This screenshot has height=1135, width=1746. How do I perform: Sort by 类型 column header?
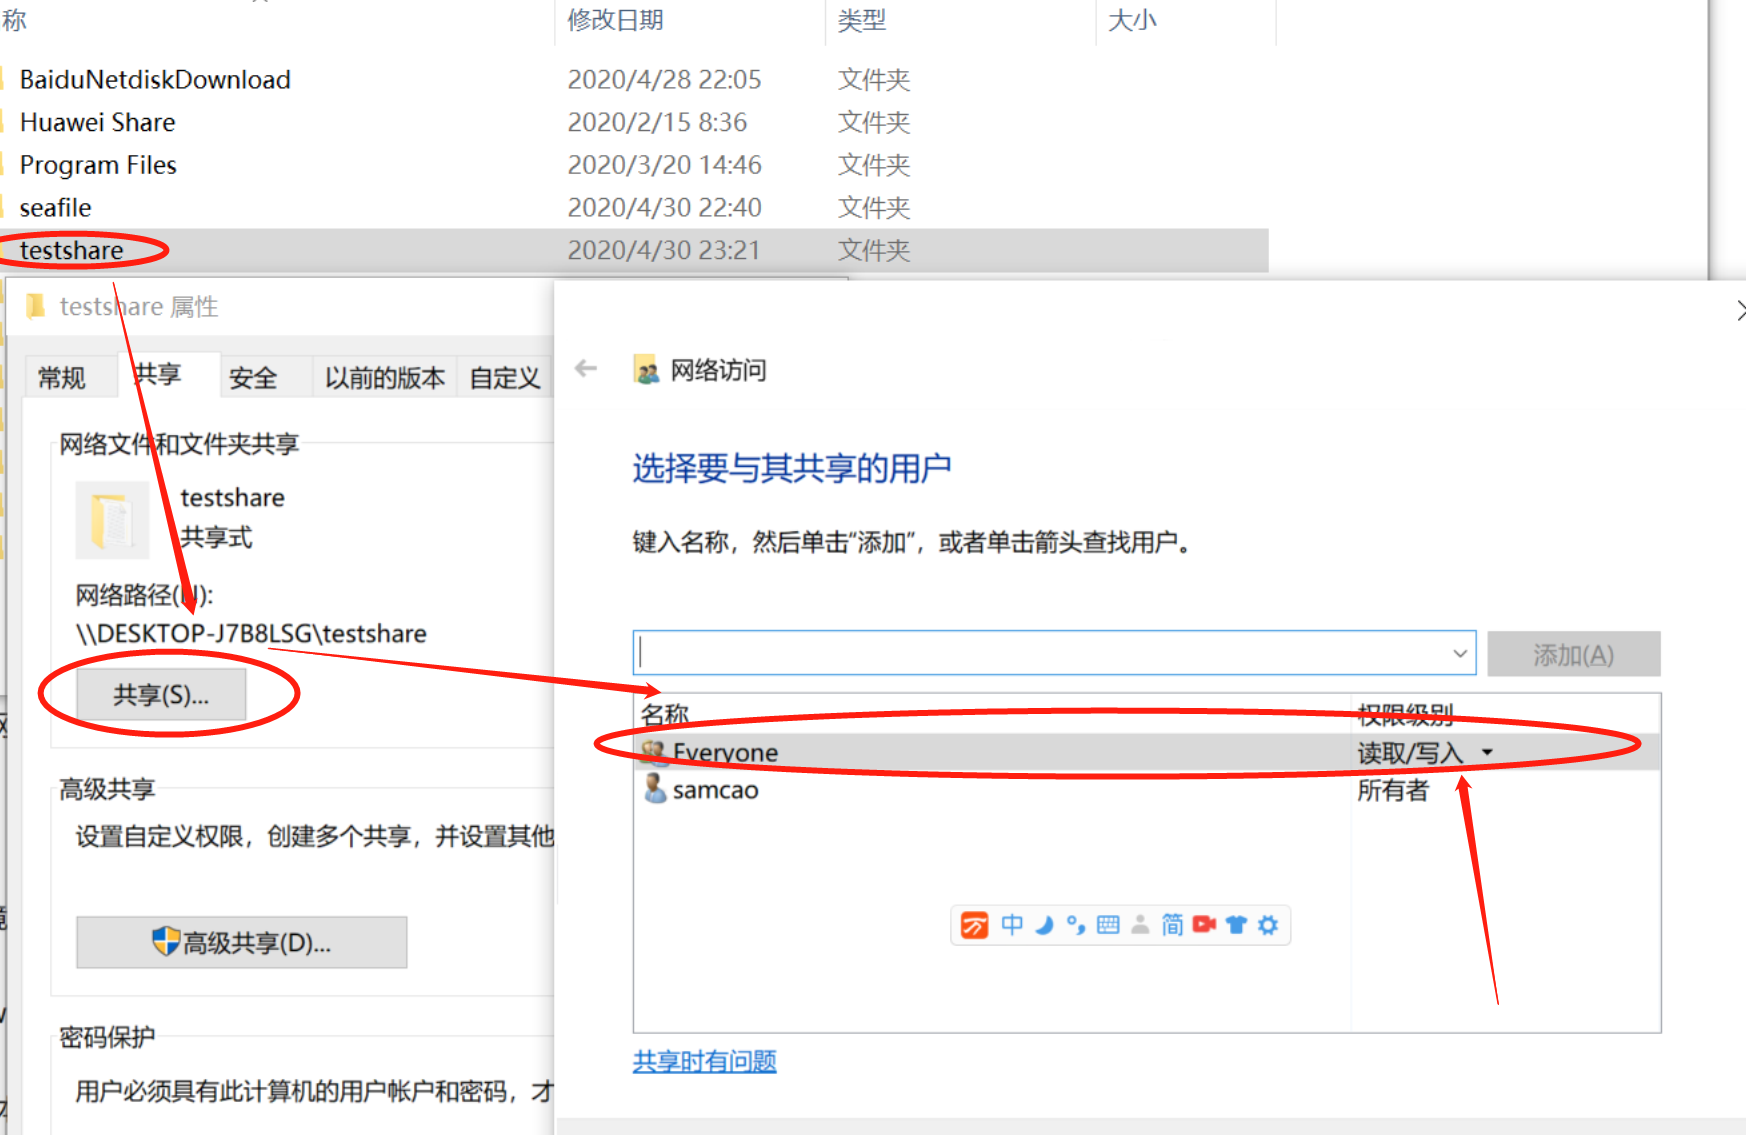point(862,20)
